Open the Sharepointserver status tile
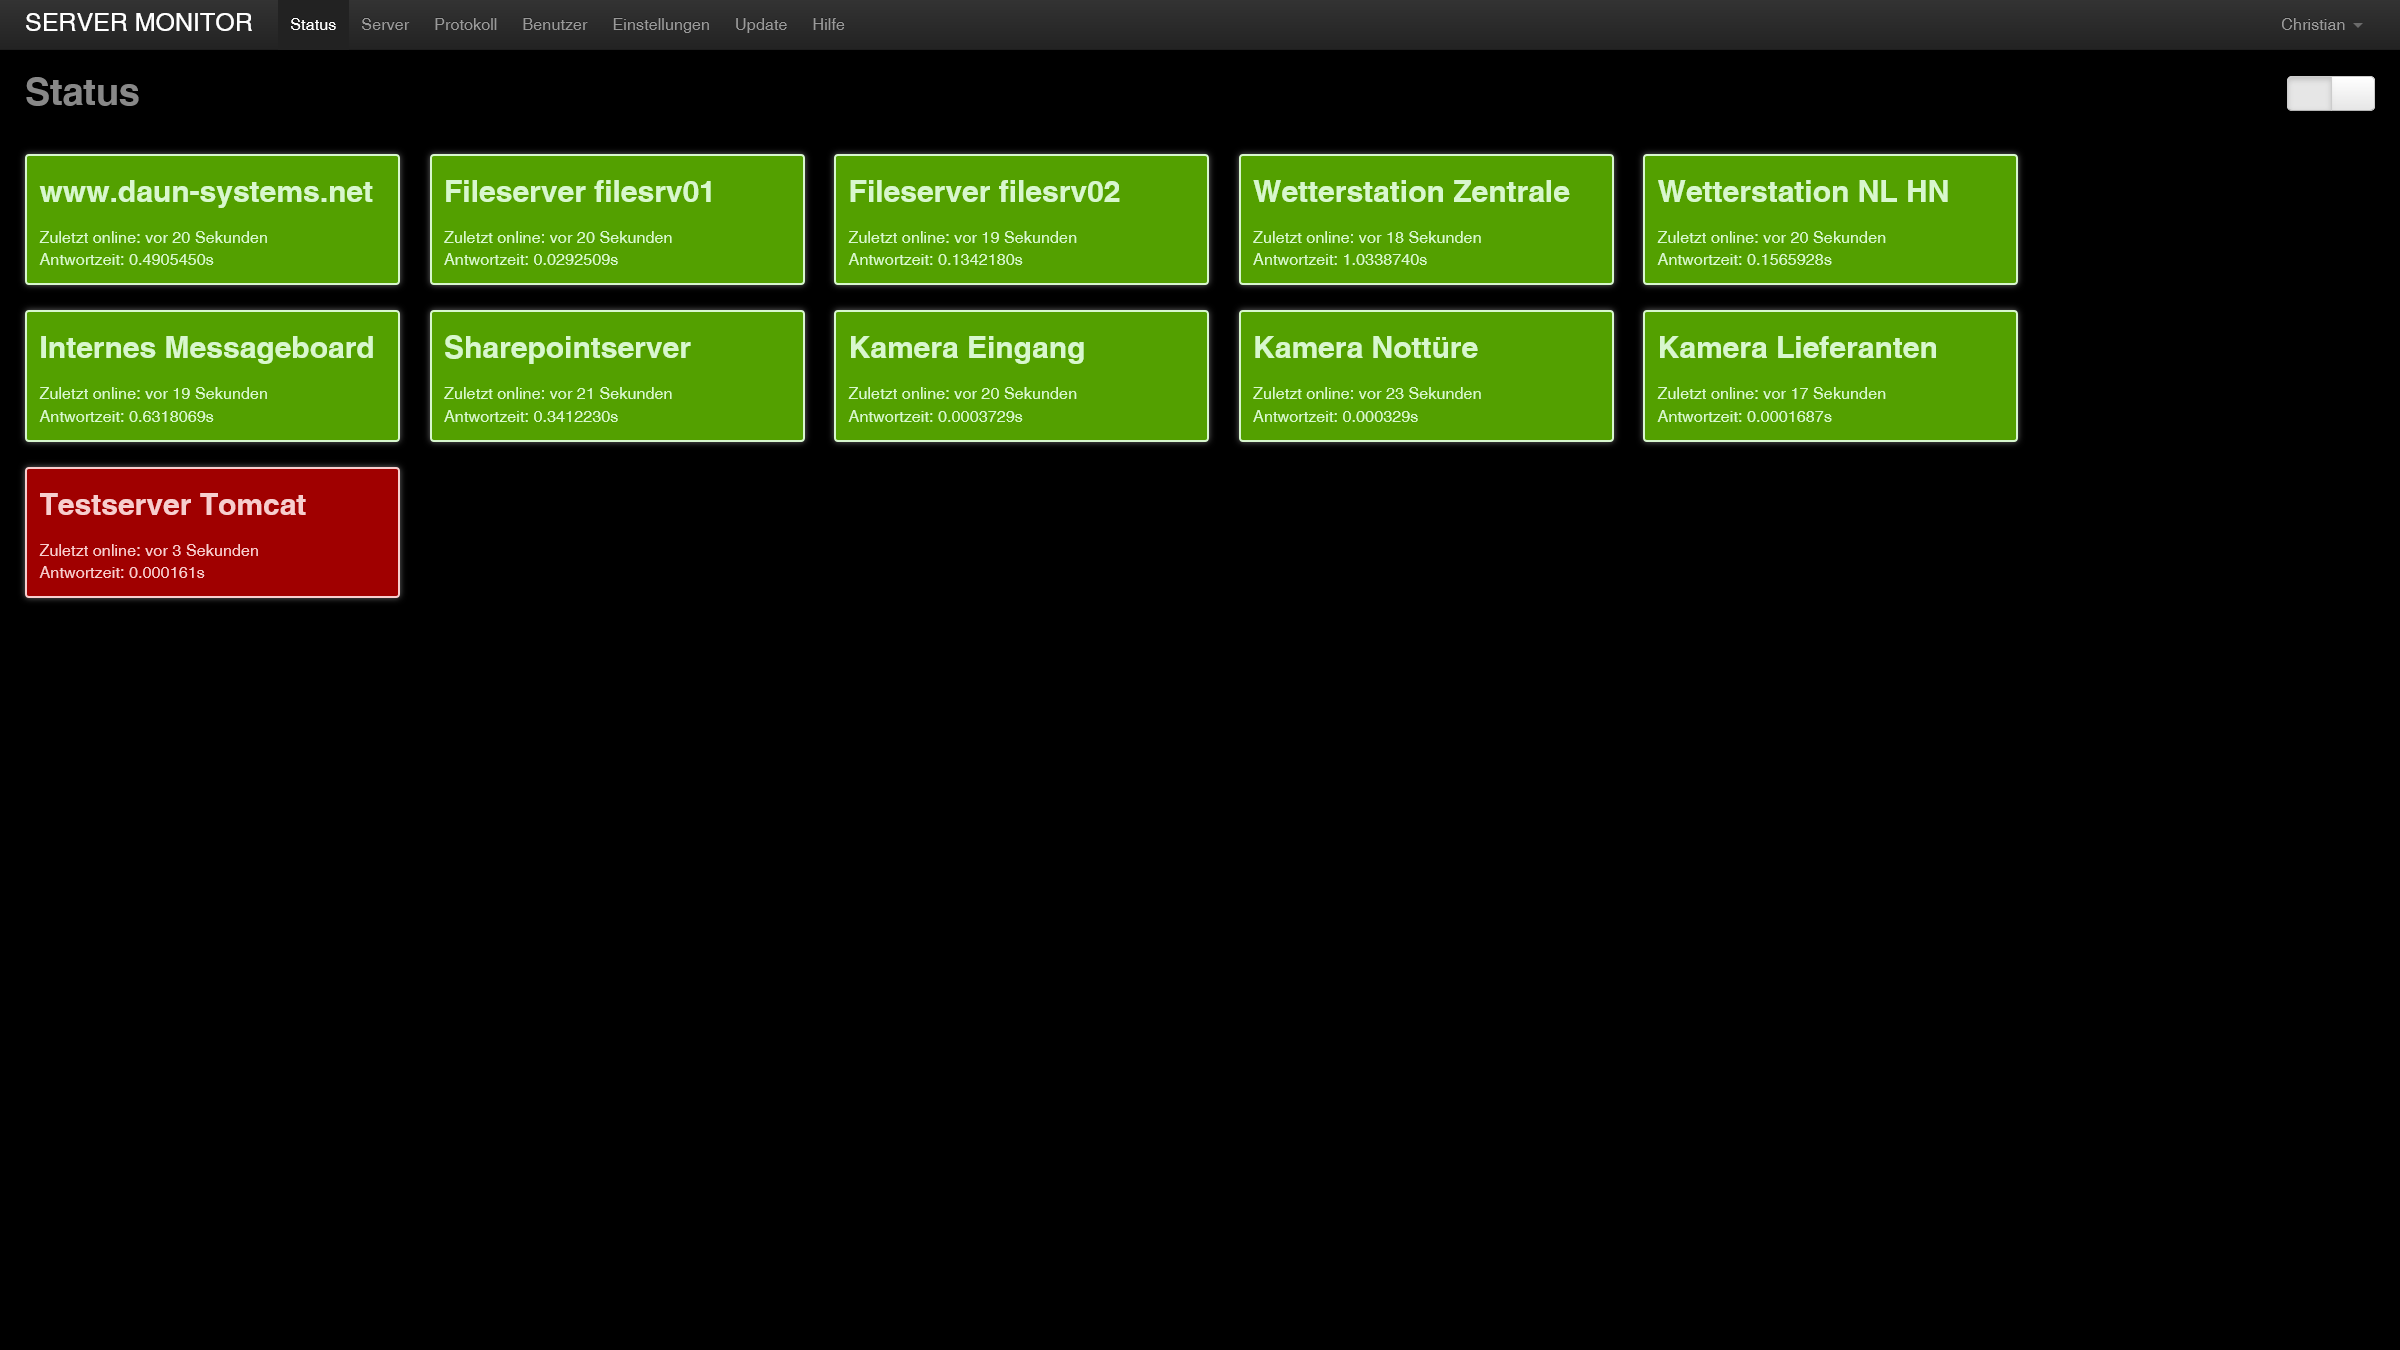 [617, 375]
